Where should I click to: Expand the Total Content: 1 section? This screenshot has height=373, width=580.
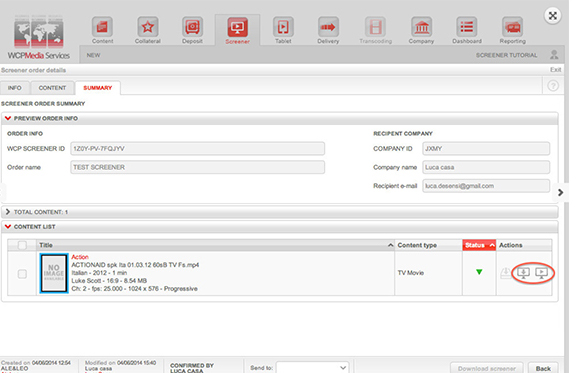click(x=8, y=212)
